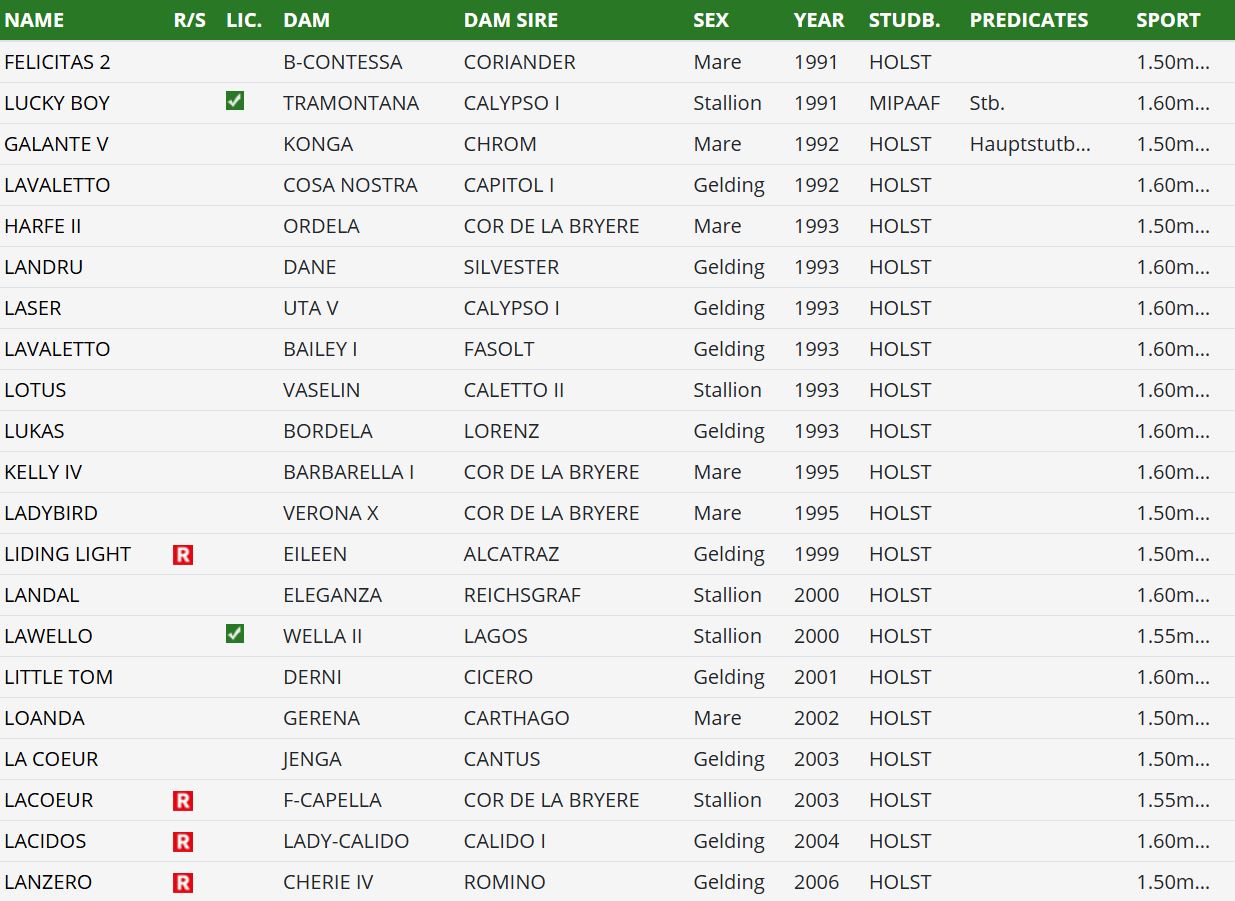Screen dimensions: 1235x901
Task: Sort table by NAME column header
Action: 34,20
